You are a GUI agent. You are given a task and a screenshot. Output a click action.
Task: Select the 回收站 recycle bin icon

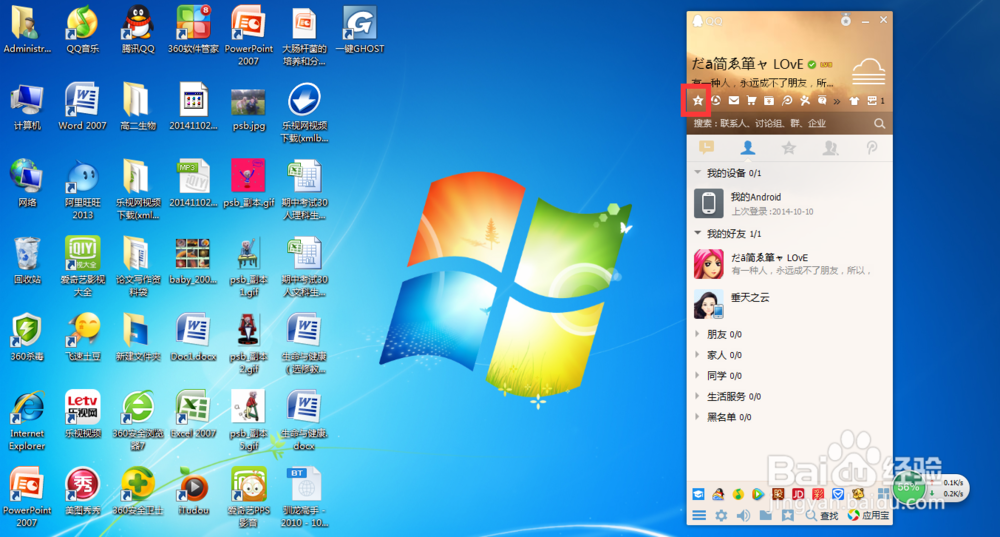[x=27, y=260]
